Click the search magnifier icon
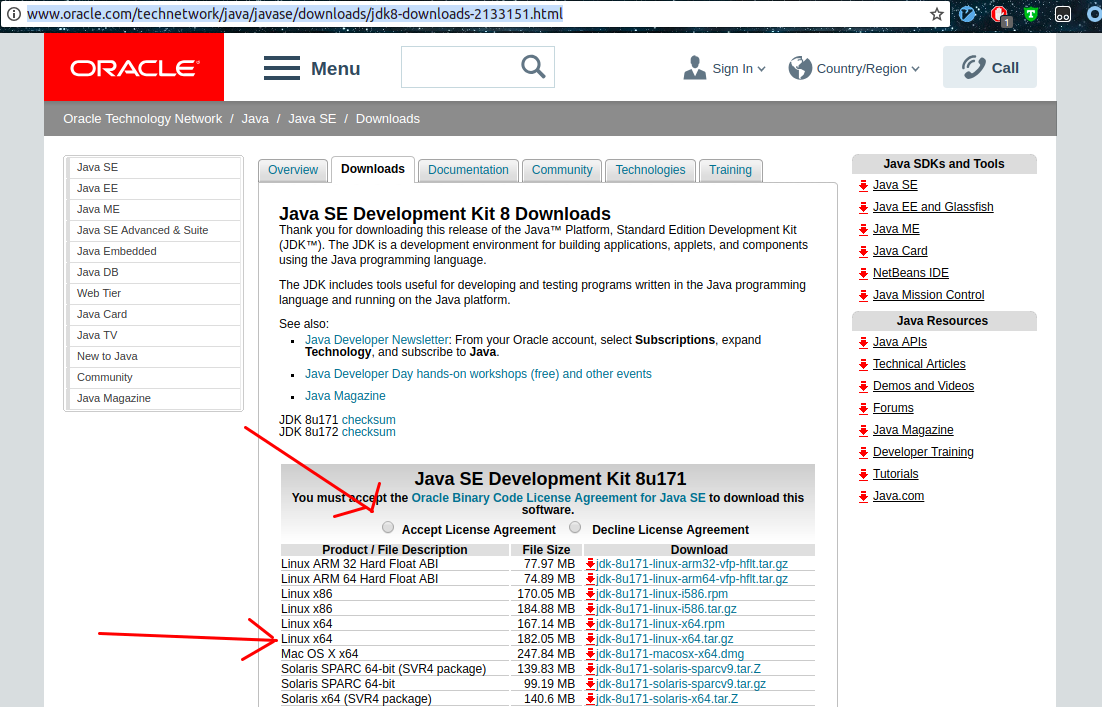The width and height of the screenshot is (1102, 707). [x=533, y=67]
